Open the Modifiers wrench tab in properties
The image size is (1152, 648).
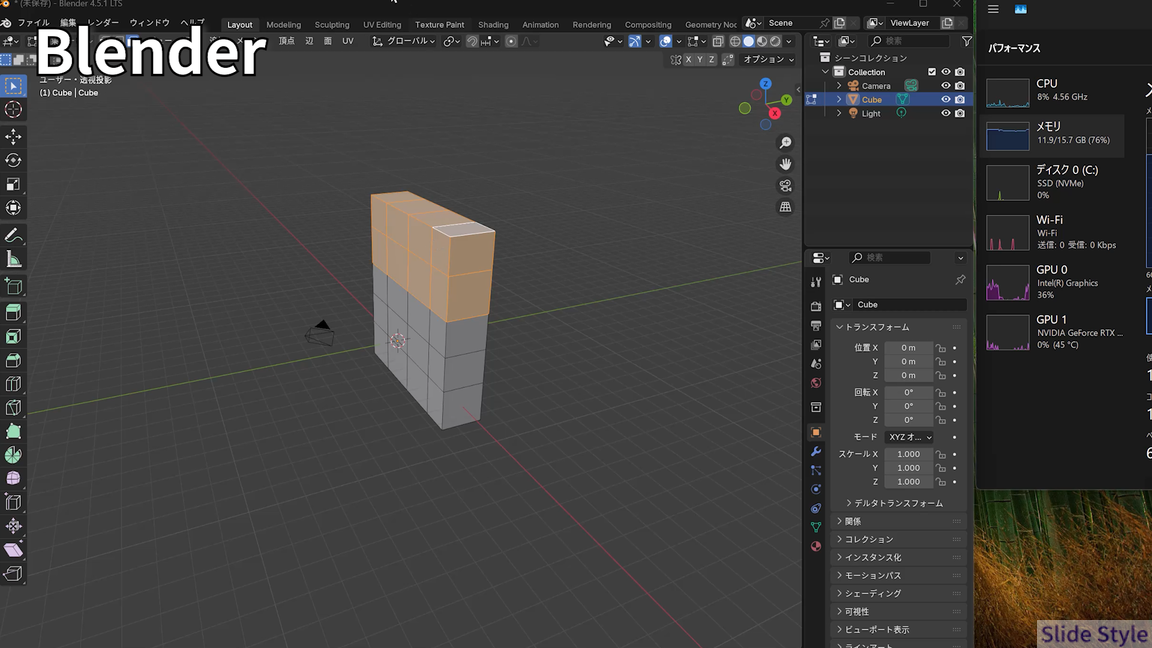pyautogui.click(x=816, y=451)
